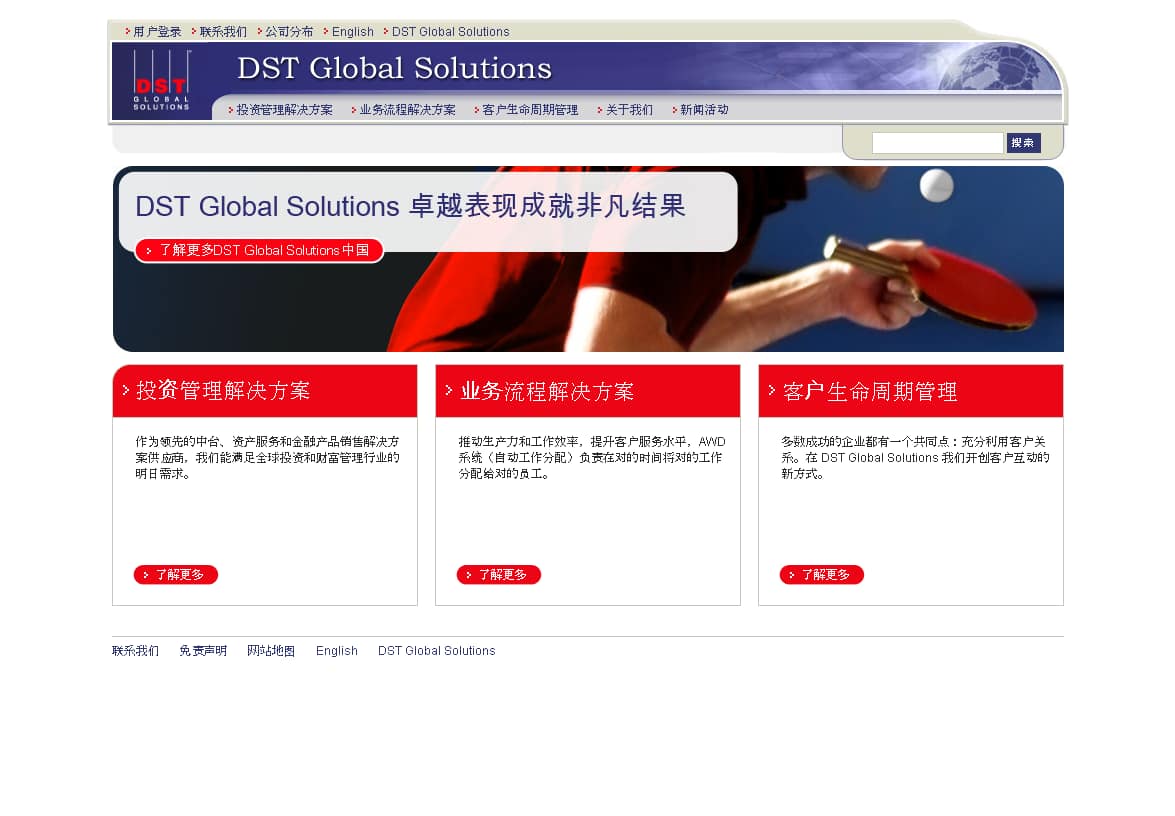The width and height of the screenshot is (1175, 816).
Task: Open 业务流程解决方案 navigation menu item
Action: pos(407,110)
